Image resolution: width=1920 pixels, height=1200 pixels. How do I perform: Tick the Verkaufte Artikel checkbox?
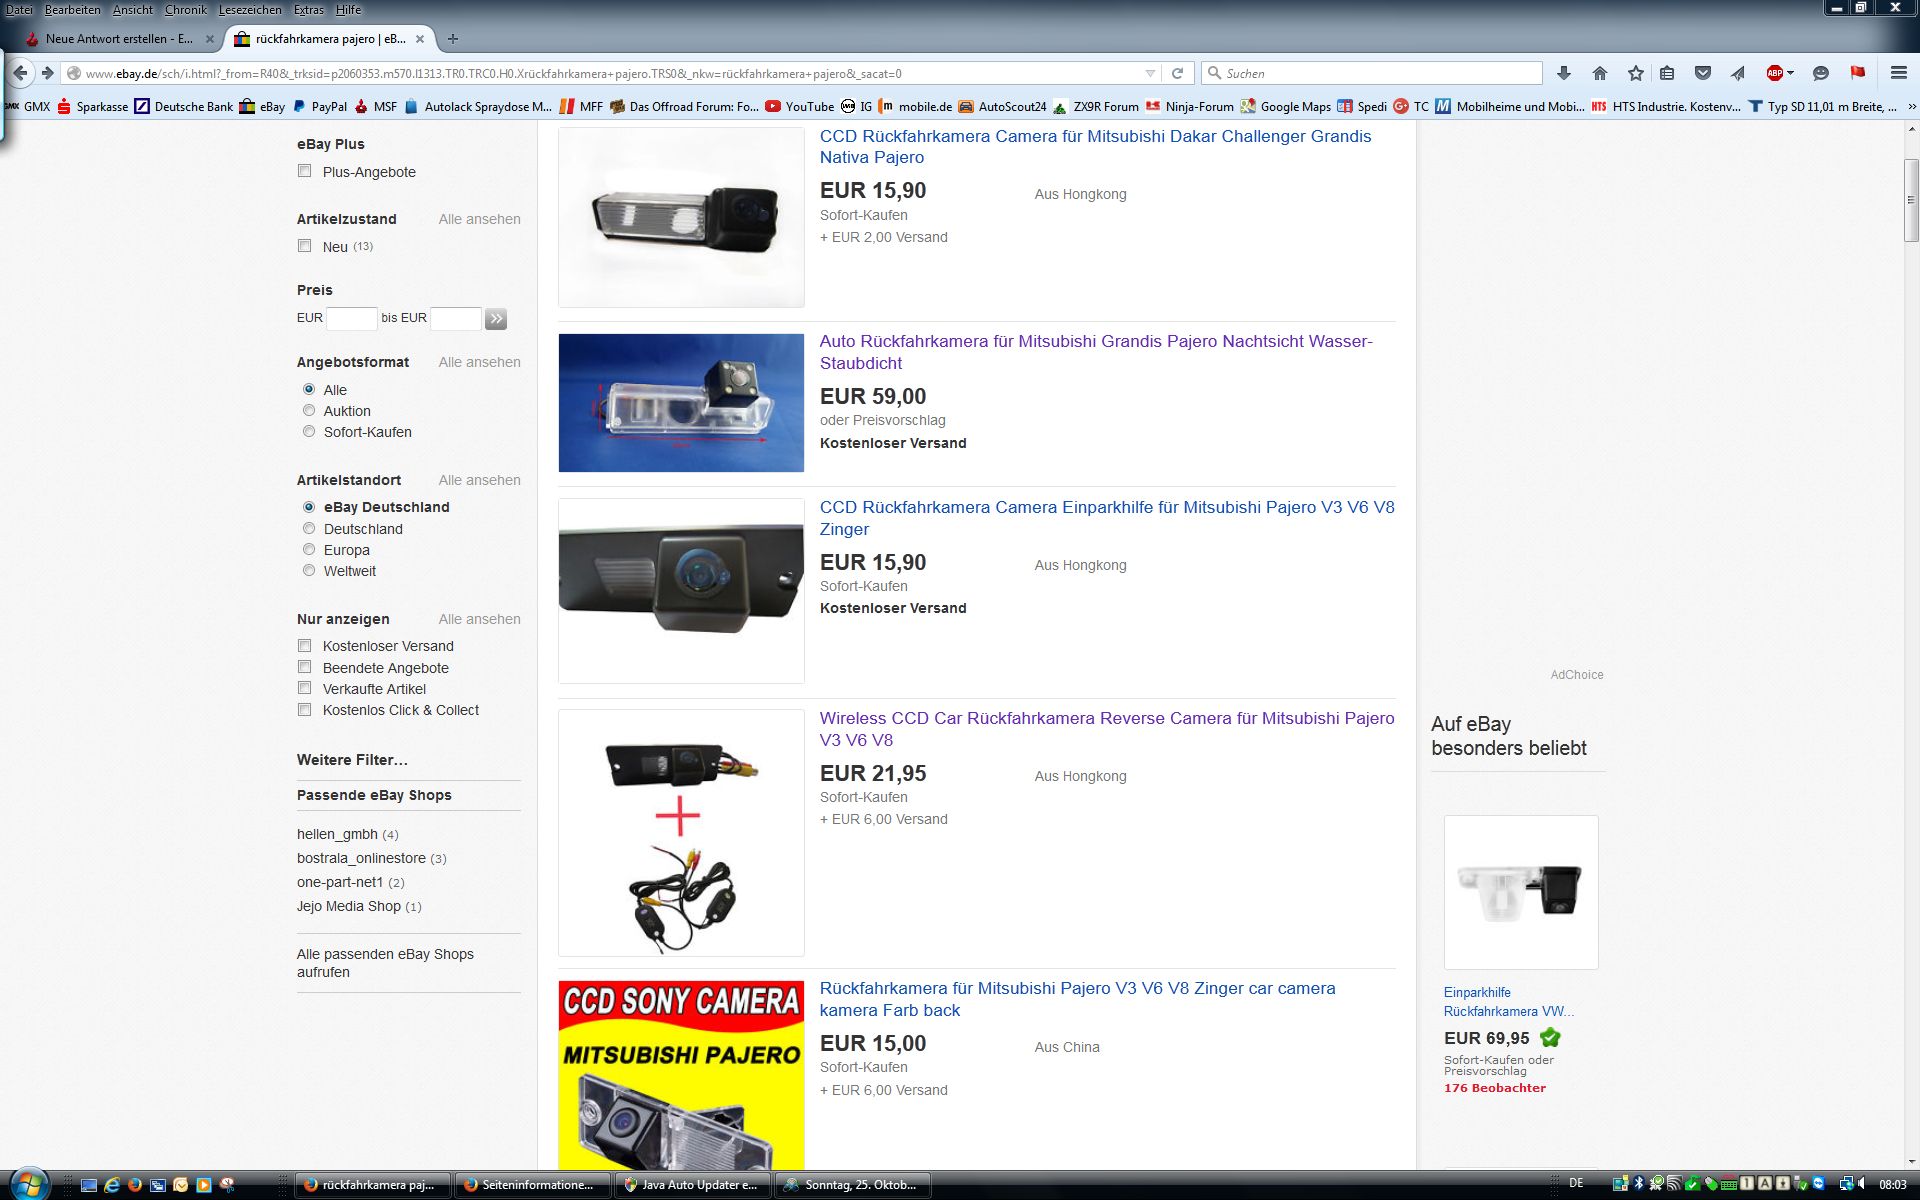click(305, 688)
